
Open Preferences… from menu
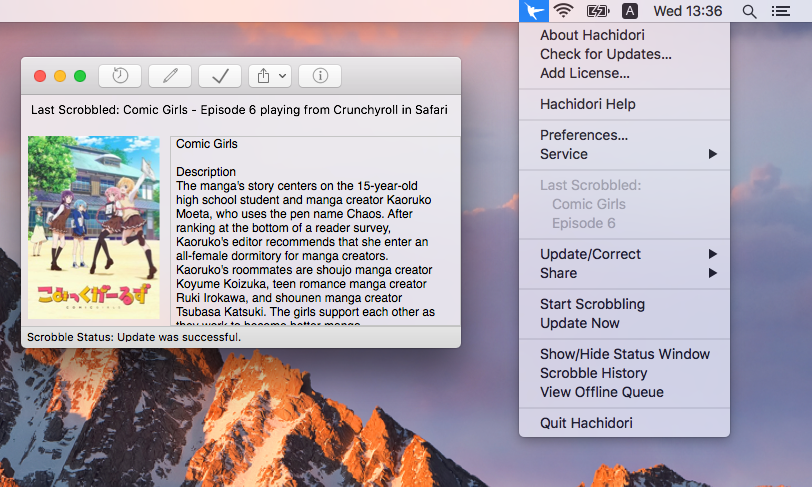(625, 135)
